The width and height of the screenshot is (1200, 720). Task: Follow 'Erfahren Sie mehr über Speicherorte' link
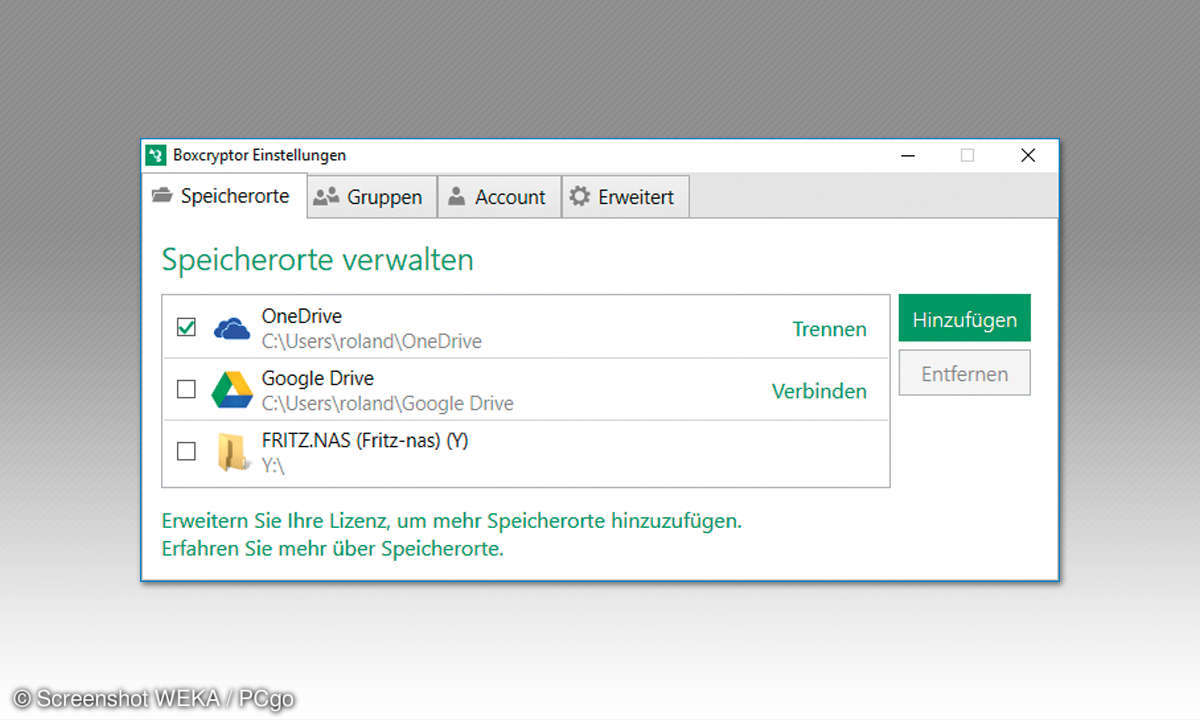click(333, 549)
